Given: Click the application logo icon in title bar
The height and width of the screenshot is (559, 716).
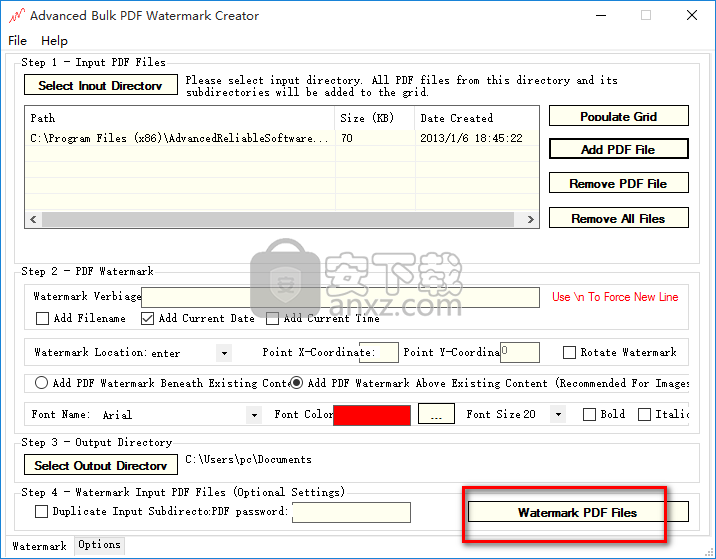Looking at the screenshot, I should pyautogui.click(x=17, y=16).
